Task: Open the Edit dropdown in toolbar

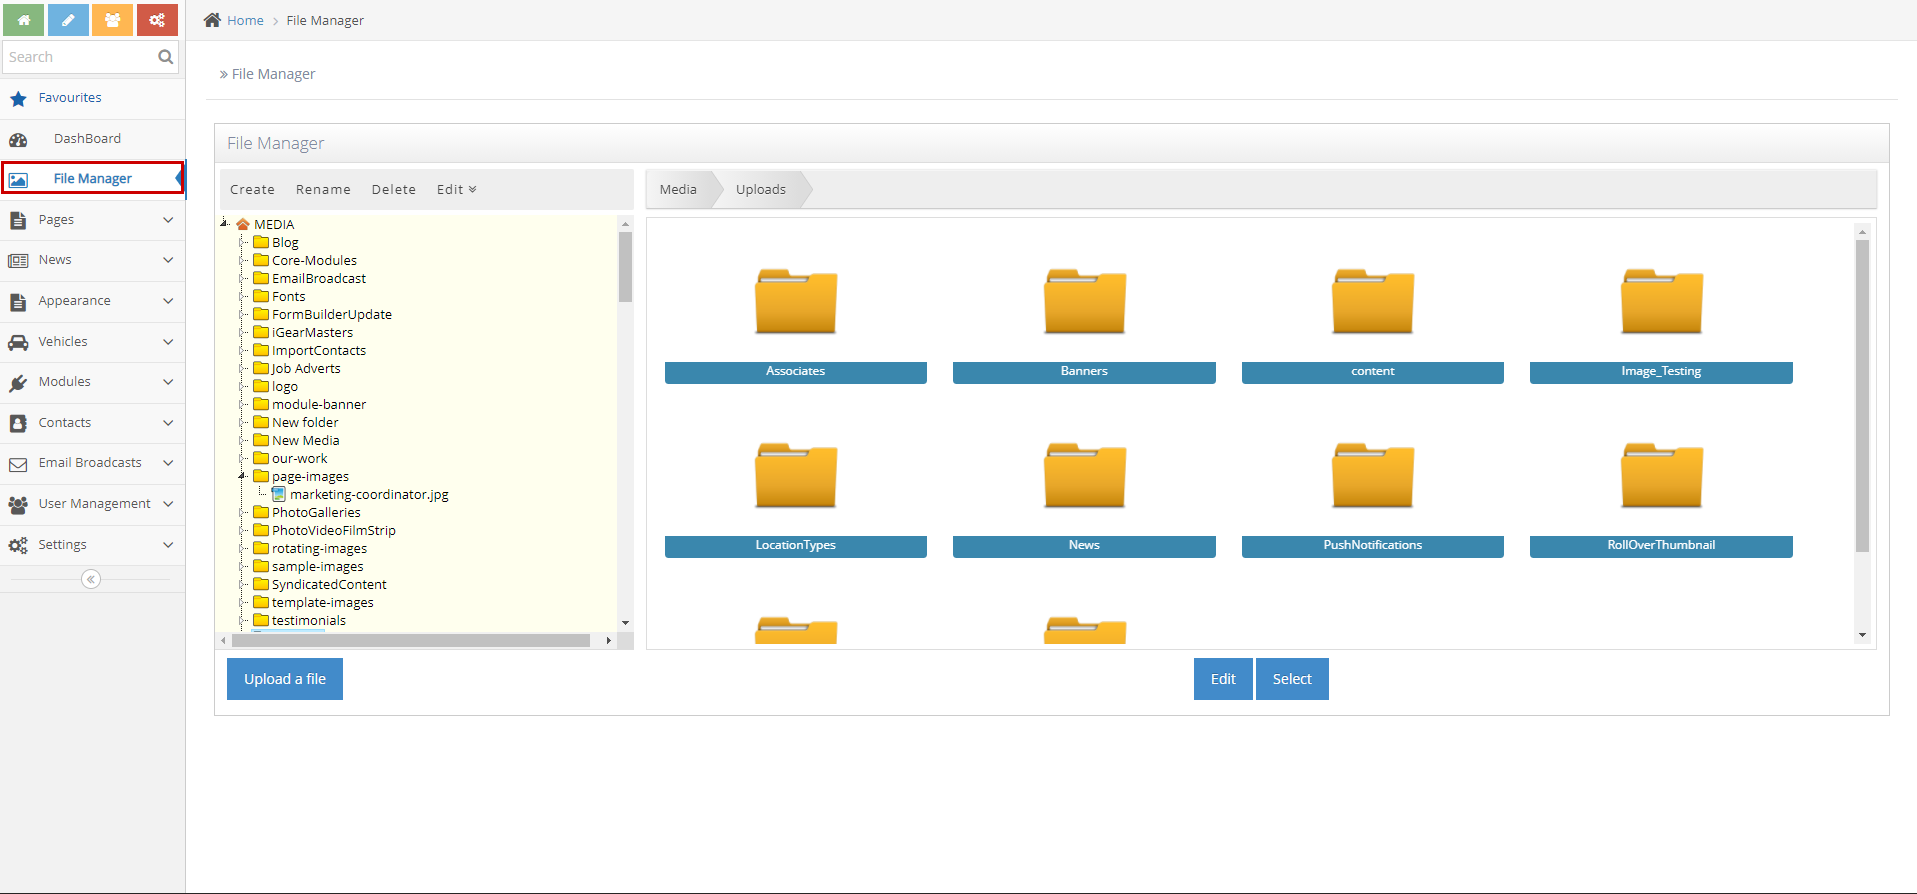Action: (x=456, y=190)
